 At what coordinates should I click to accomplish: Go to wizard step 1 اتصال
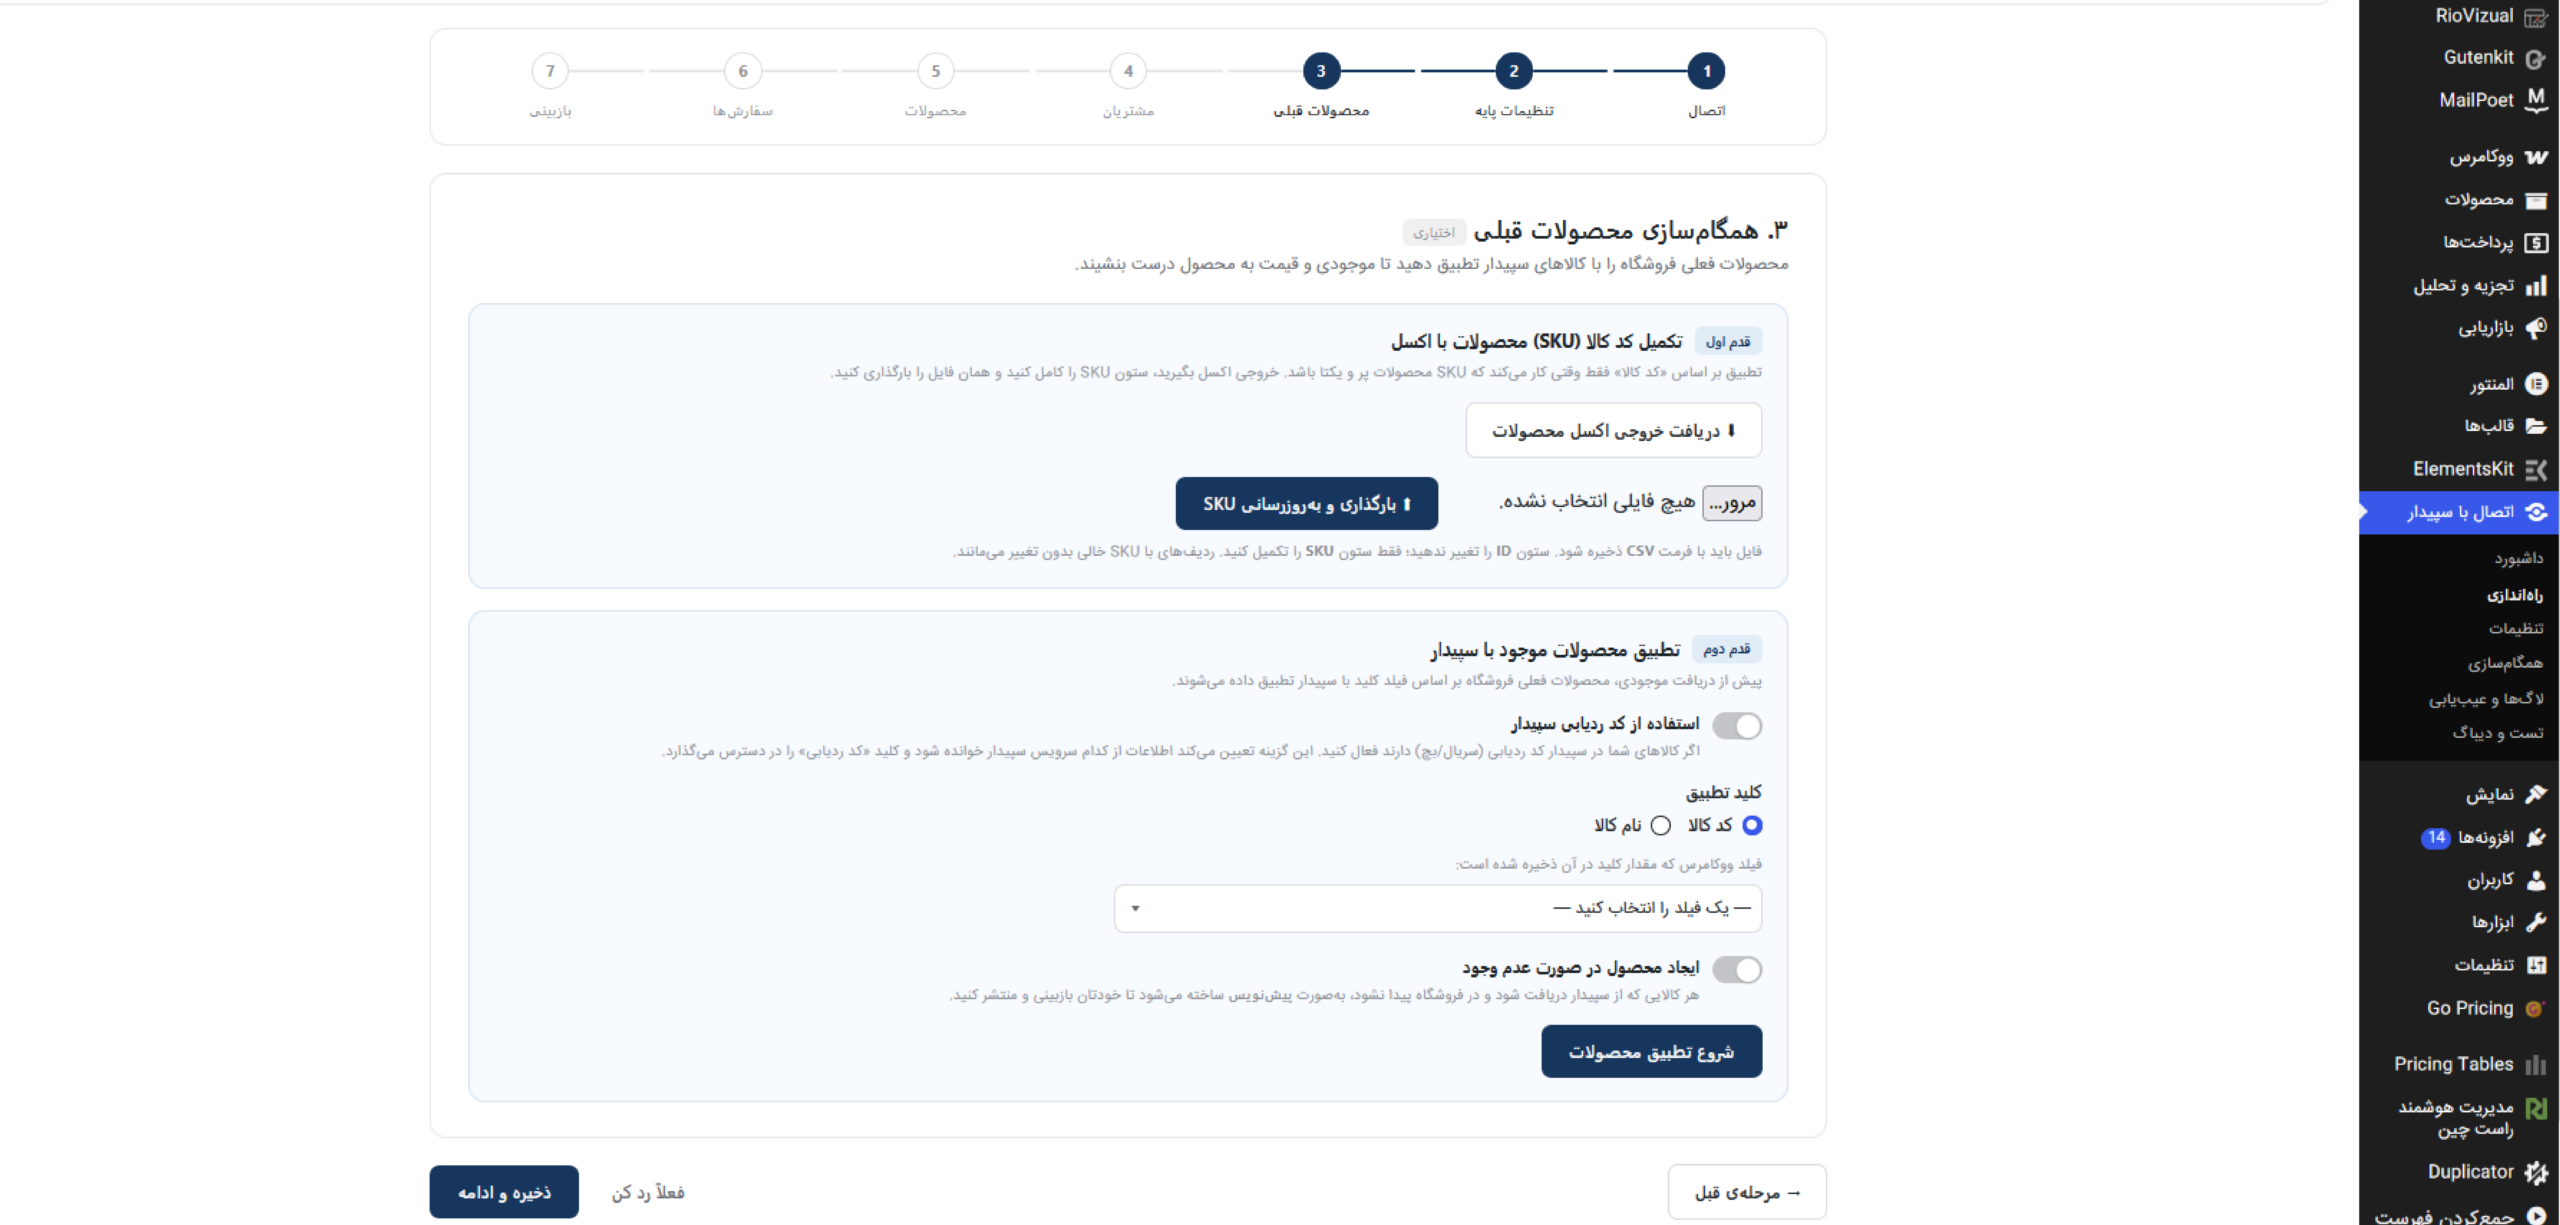[1707, 72]
